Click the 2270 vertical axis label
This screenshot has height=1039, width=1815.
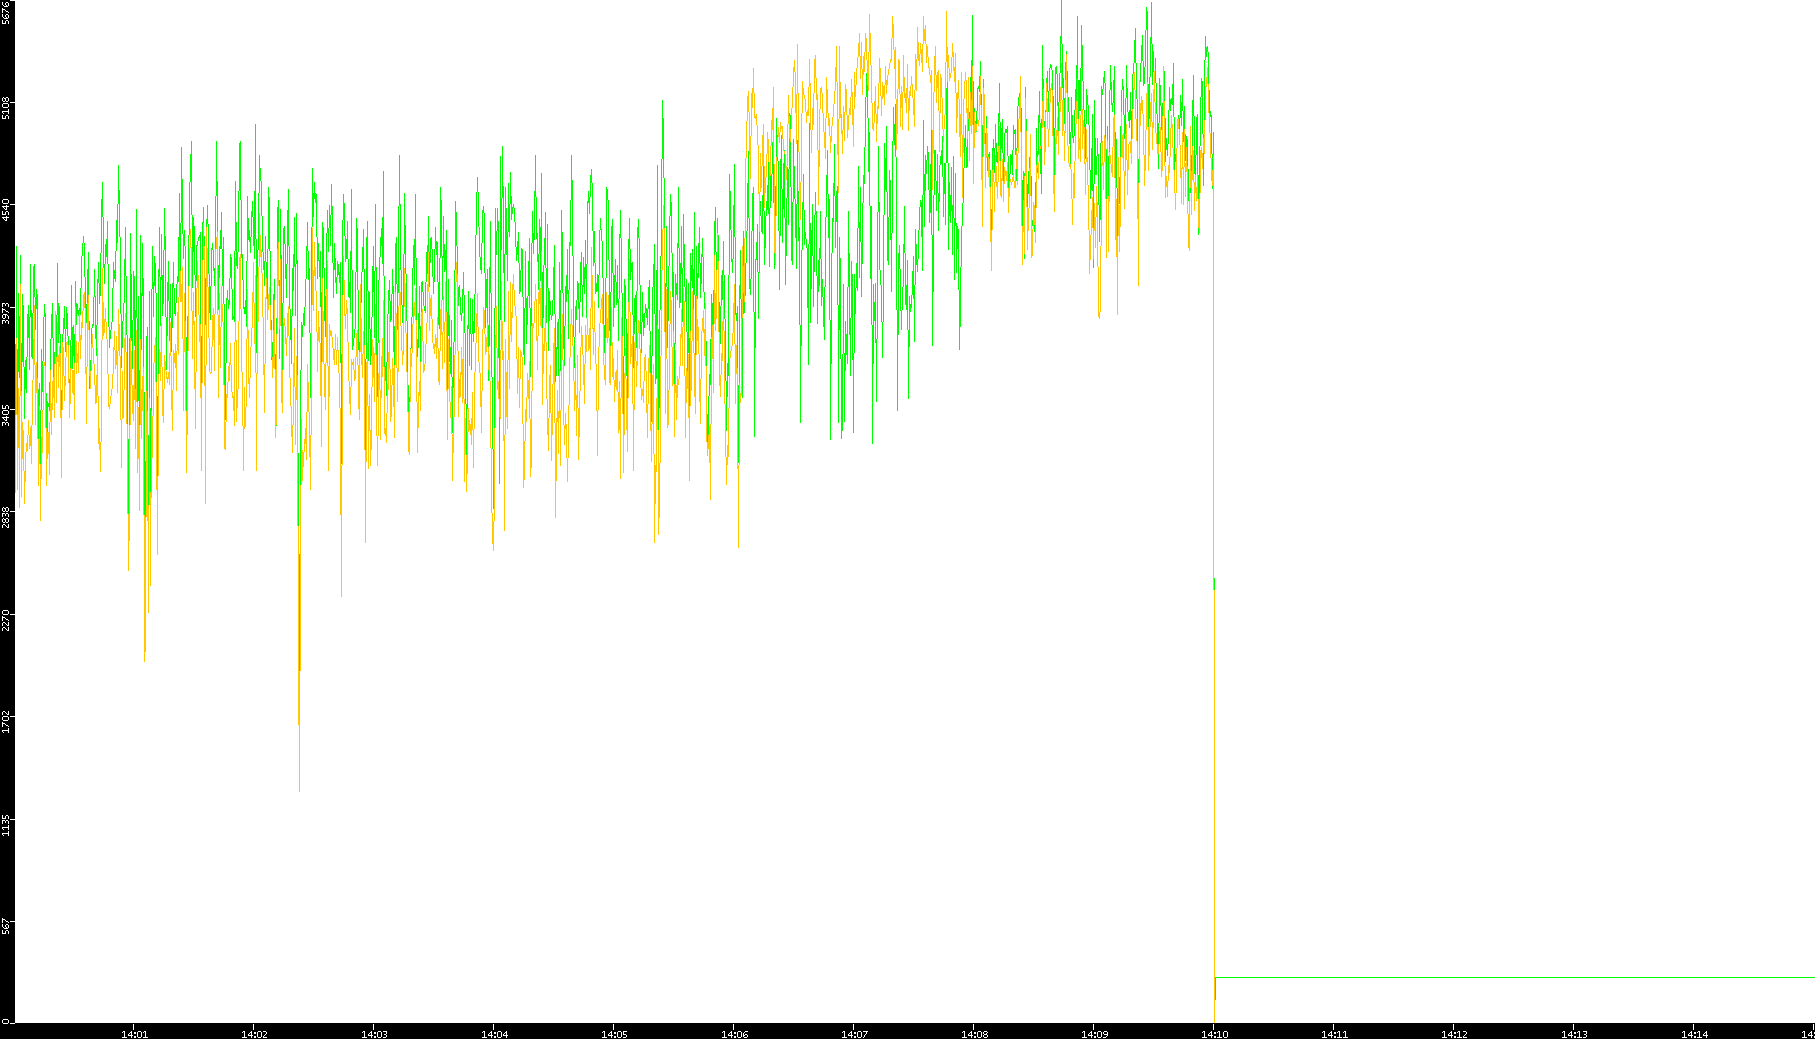pos(6,619)
